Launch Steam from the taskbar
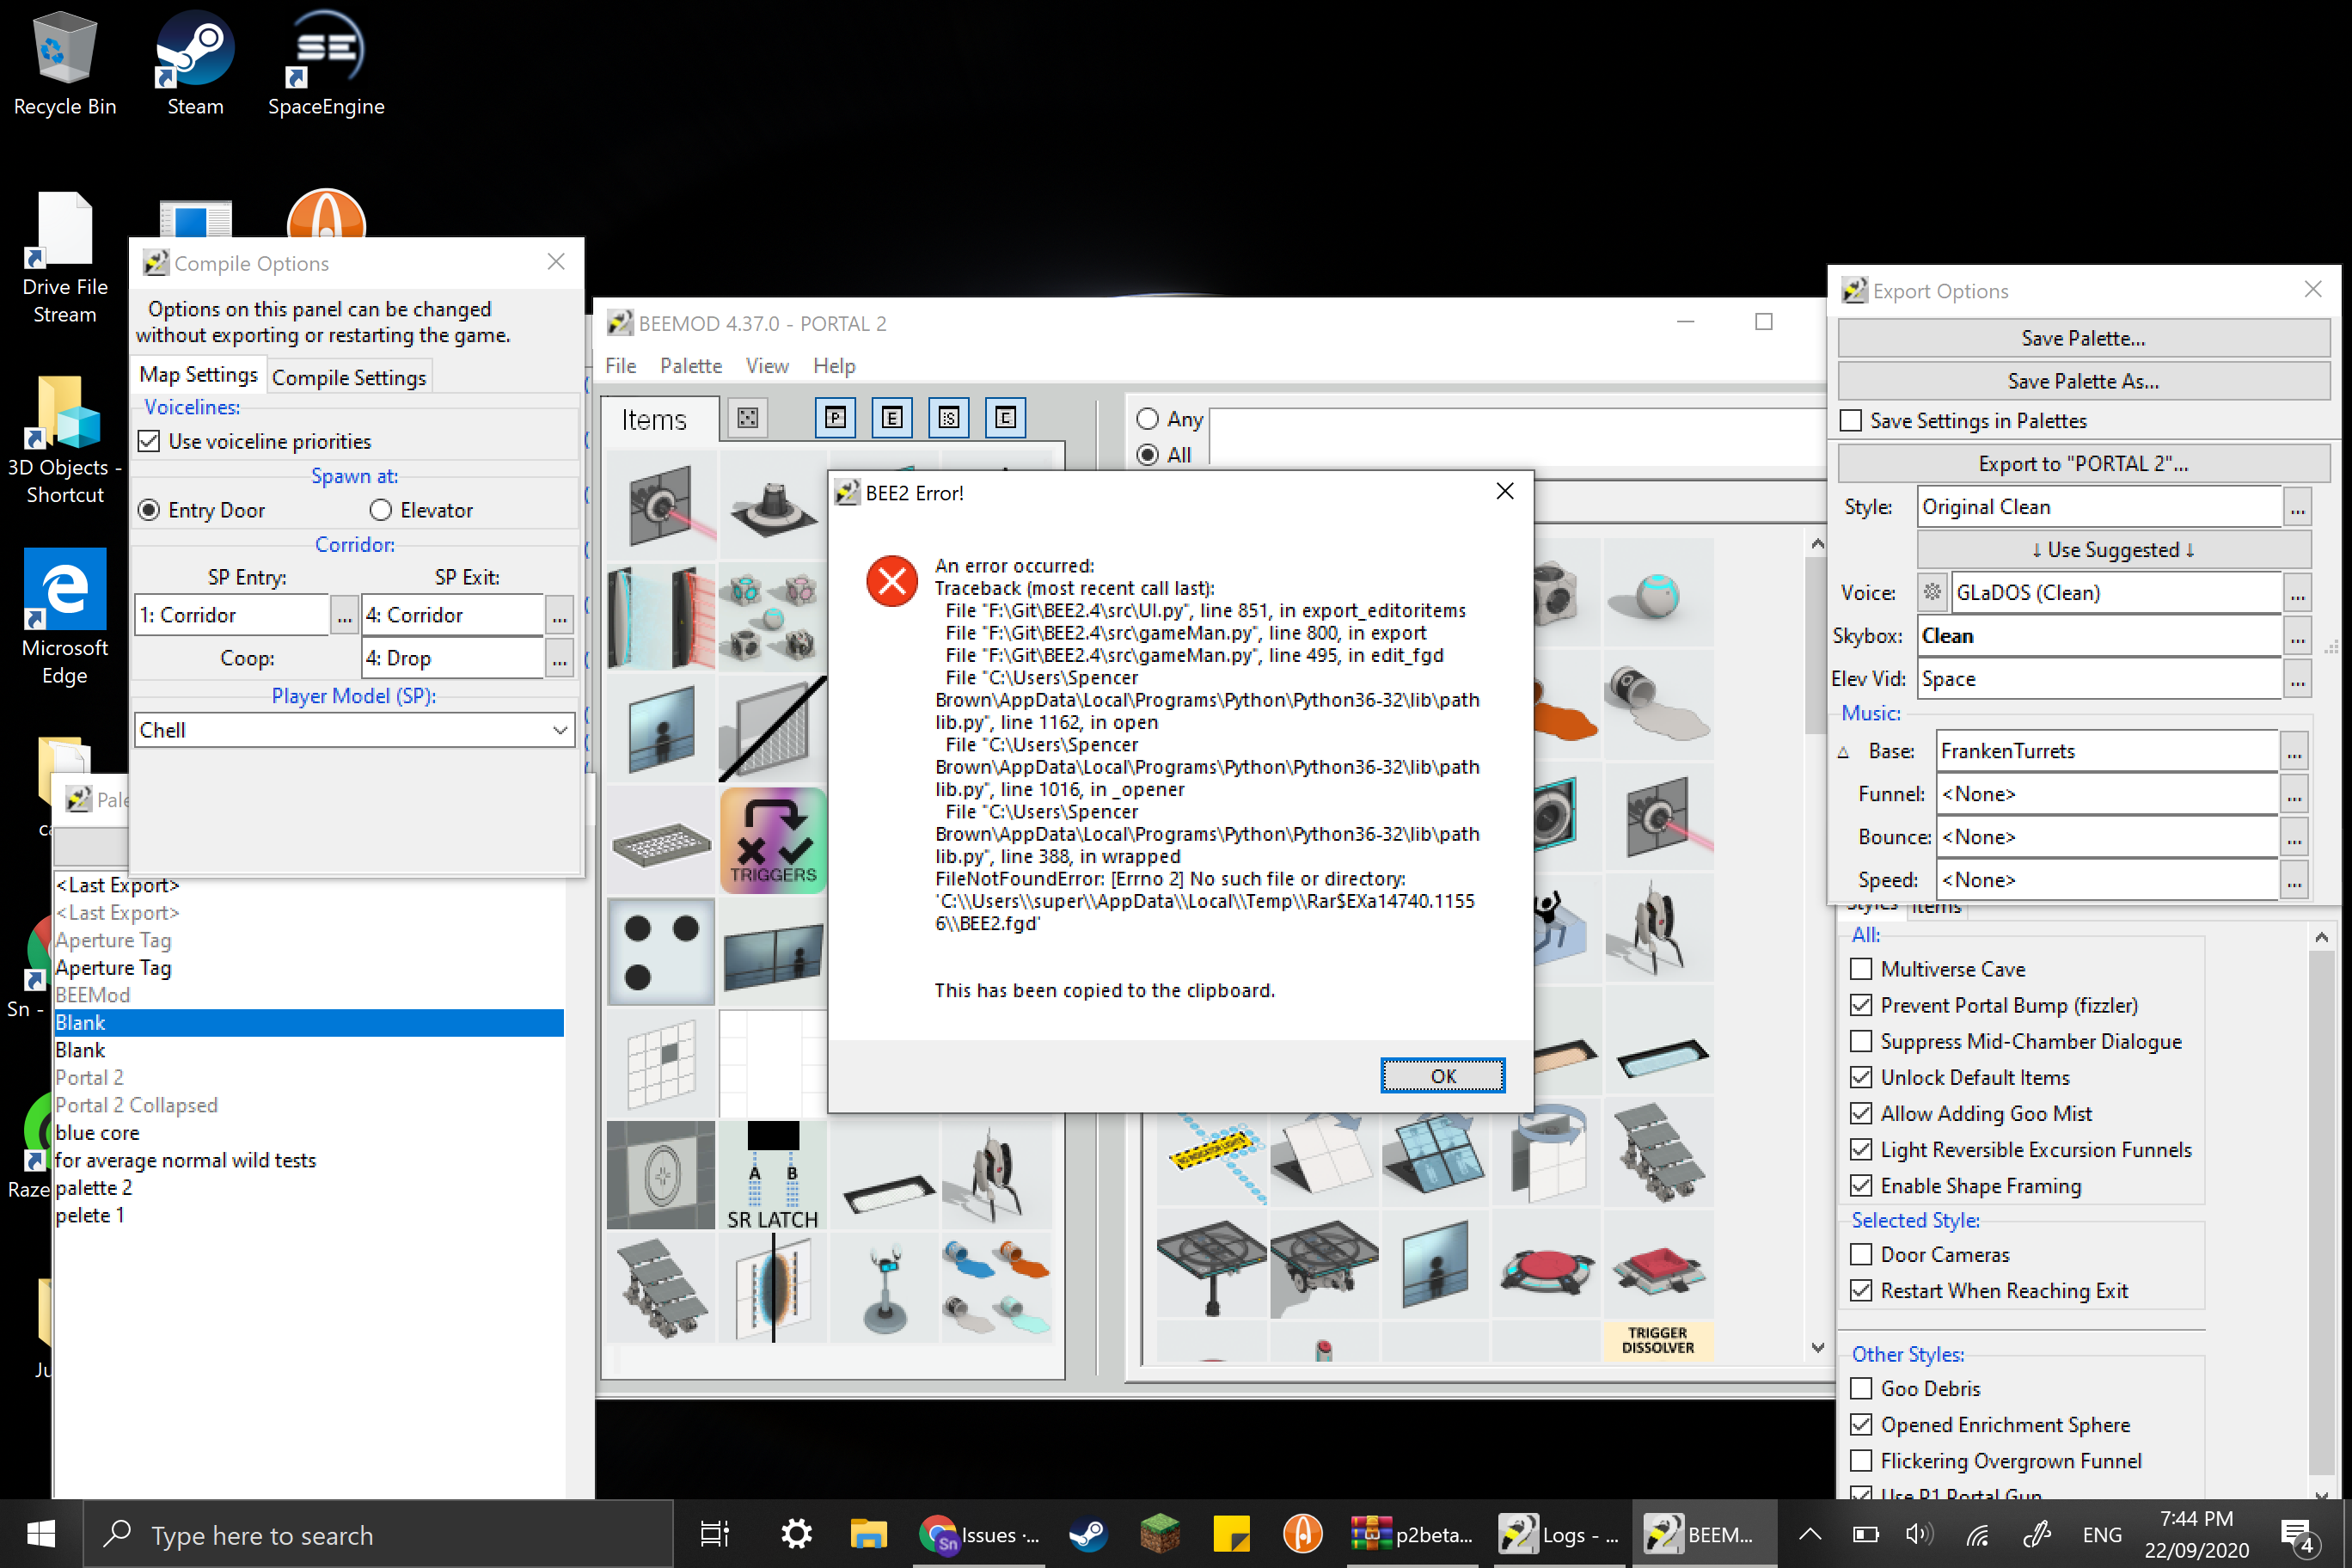 (x=1089, y=1534)
